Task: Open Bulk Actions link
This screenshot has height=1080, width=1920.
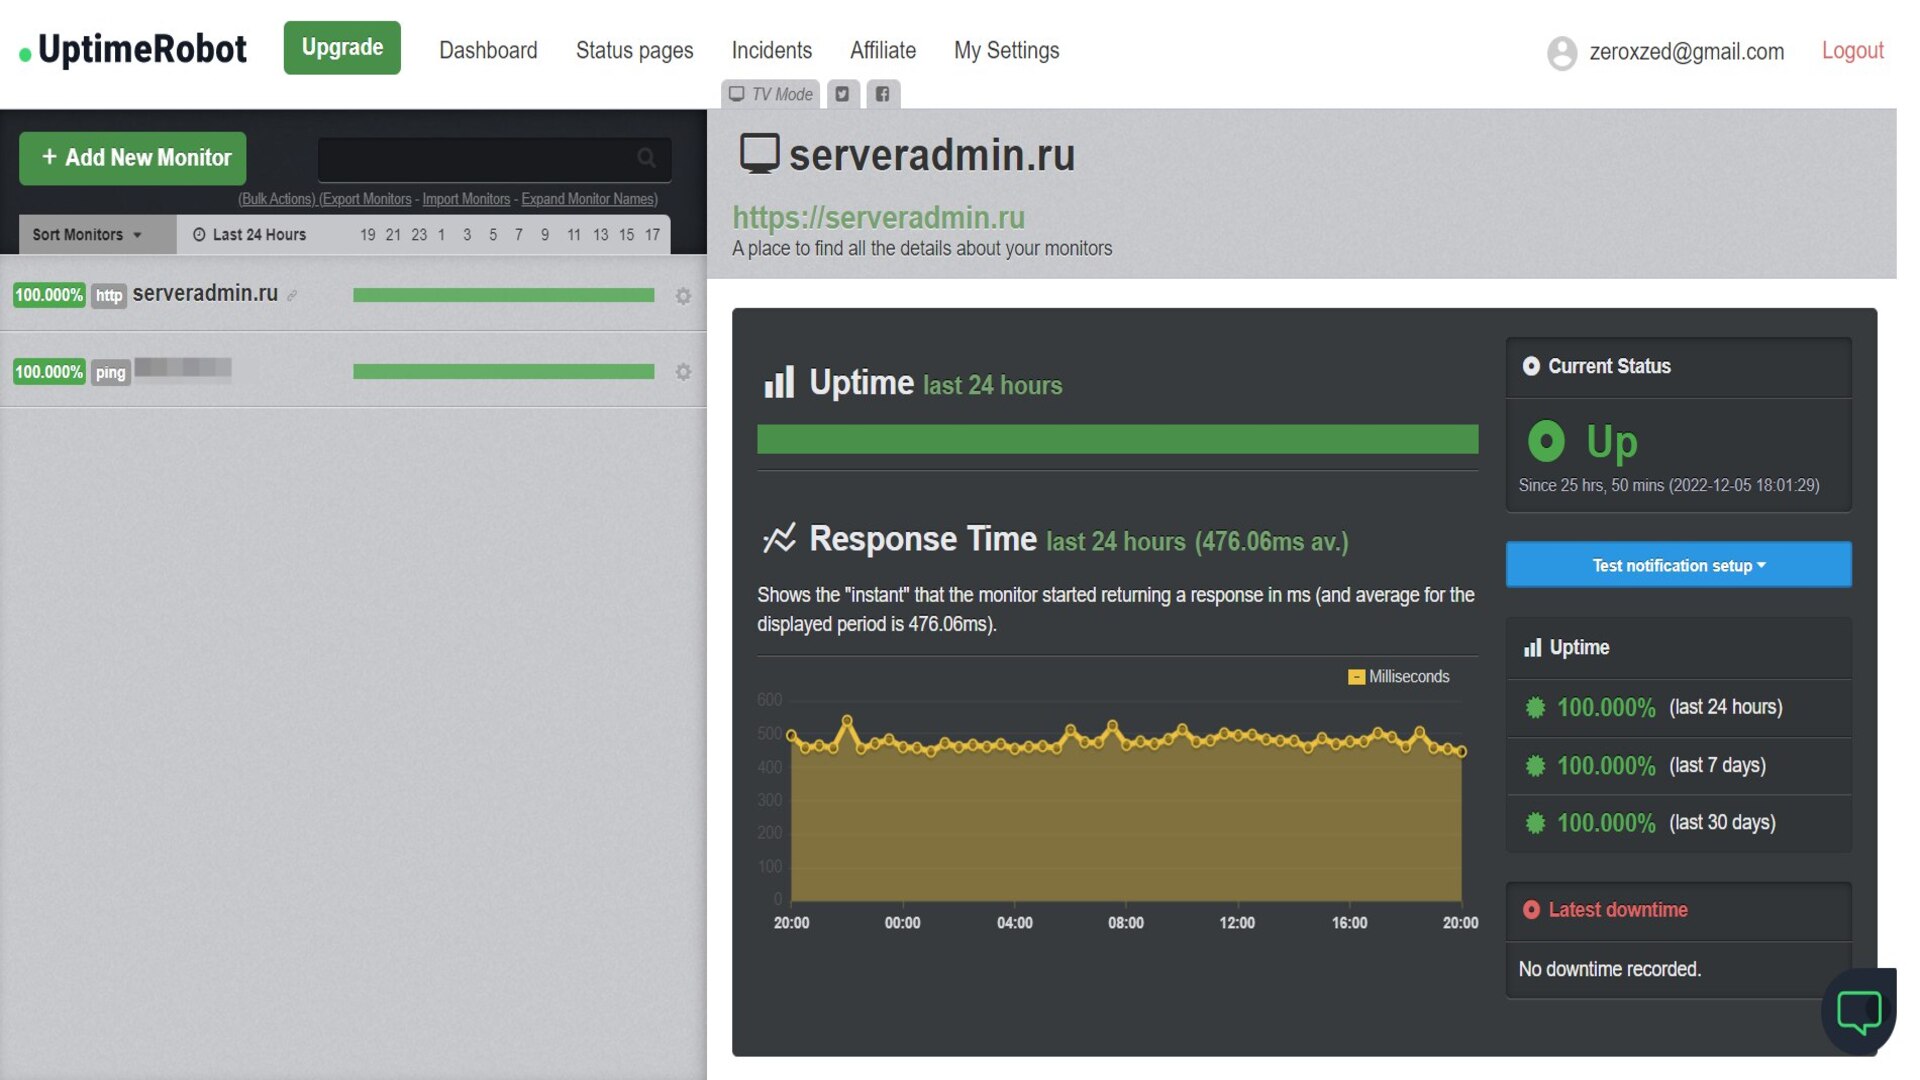Action: 277,199
